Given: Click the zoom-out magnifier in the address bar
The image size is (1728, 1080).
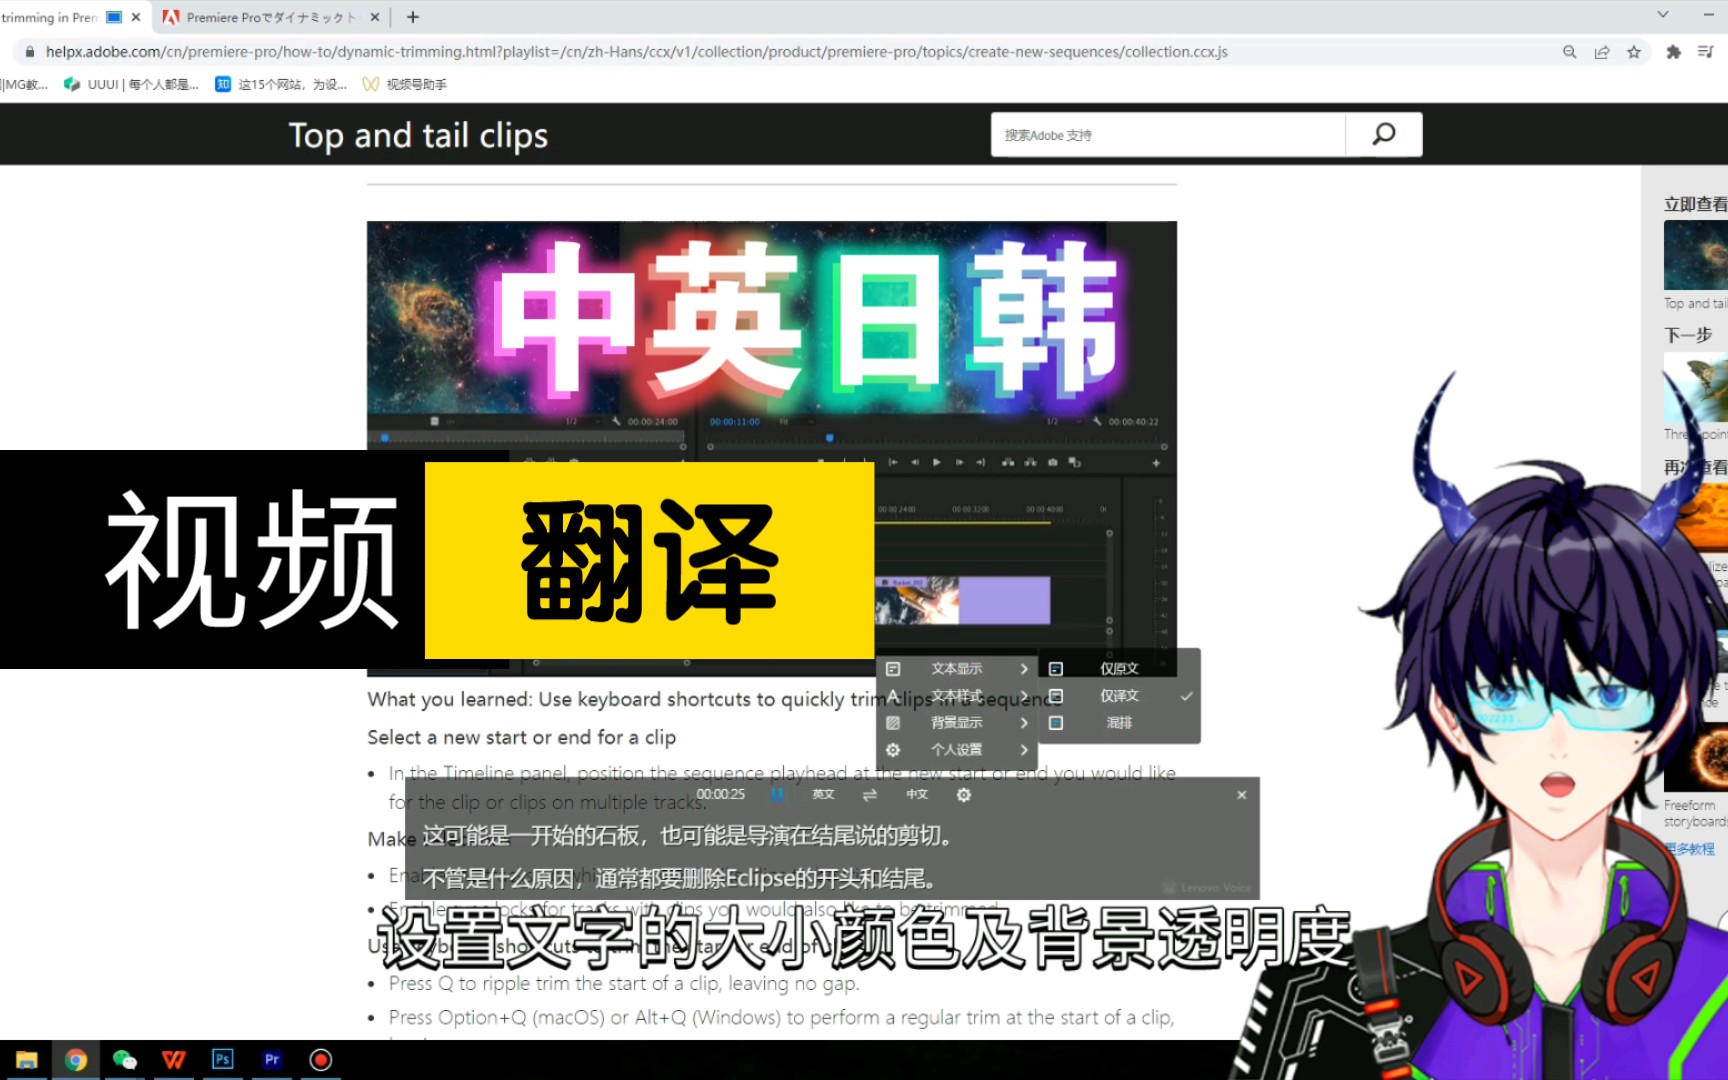Looking at the screenshot, I should pos(1569,52).
